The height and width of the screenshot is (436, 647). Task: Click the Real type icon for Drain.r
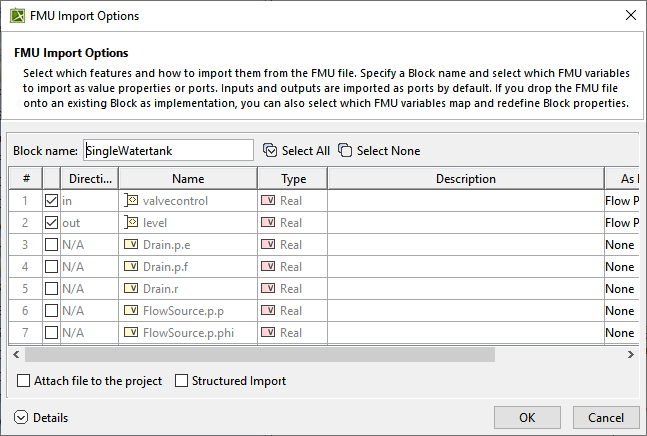(x=268, y=289)
